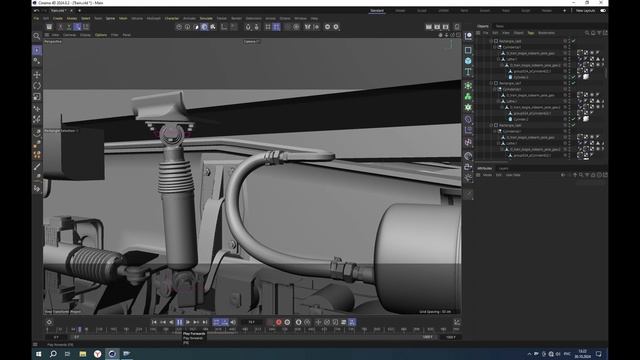Screen dimensions: 640x360
Task: Open the Simulate menu
Action: pos(206,18)
